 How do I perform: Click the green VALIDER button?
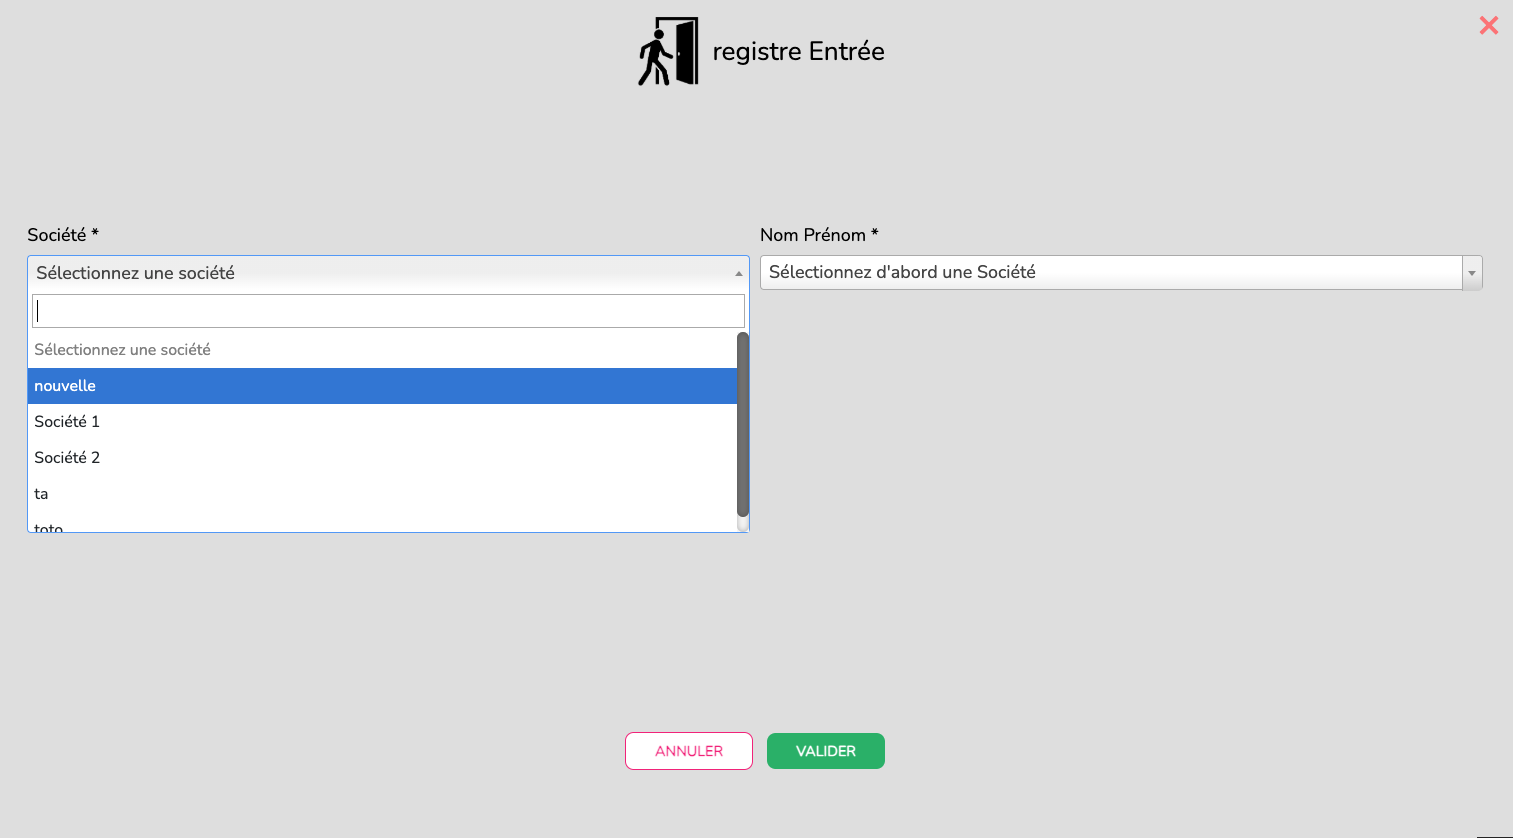click(x=826, y=751)
